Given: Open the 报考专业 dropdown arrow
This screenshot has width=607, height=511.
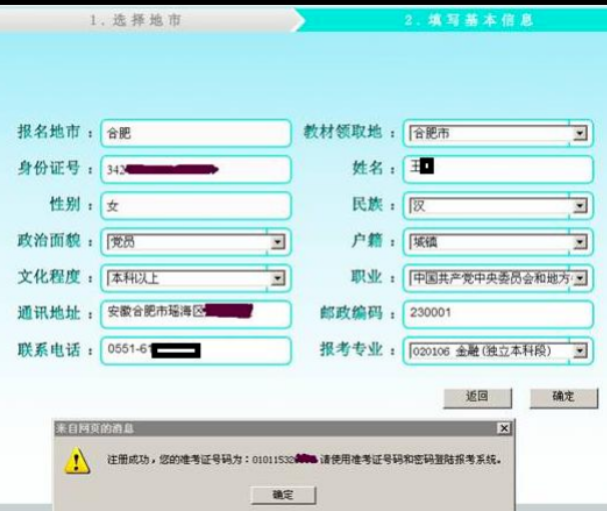Looking at the screenshot, I should (x=580, y=351).
